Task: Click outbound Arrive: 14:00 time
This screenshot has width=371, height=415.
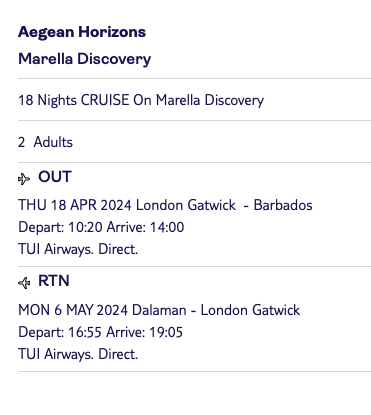Action: tap(145, 227)
